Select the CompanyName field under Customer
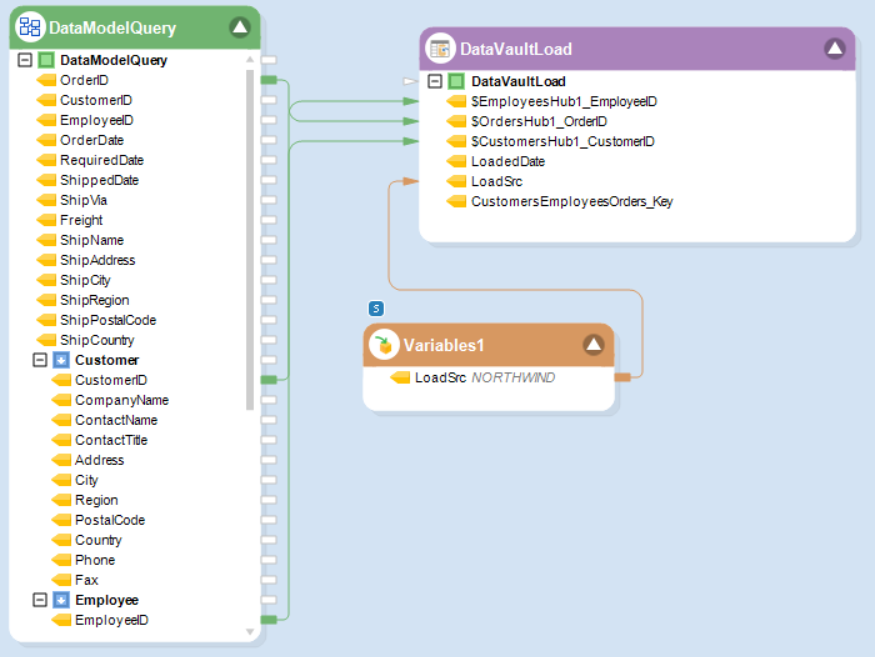 pyautogui.click(x=121, y=400)
